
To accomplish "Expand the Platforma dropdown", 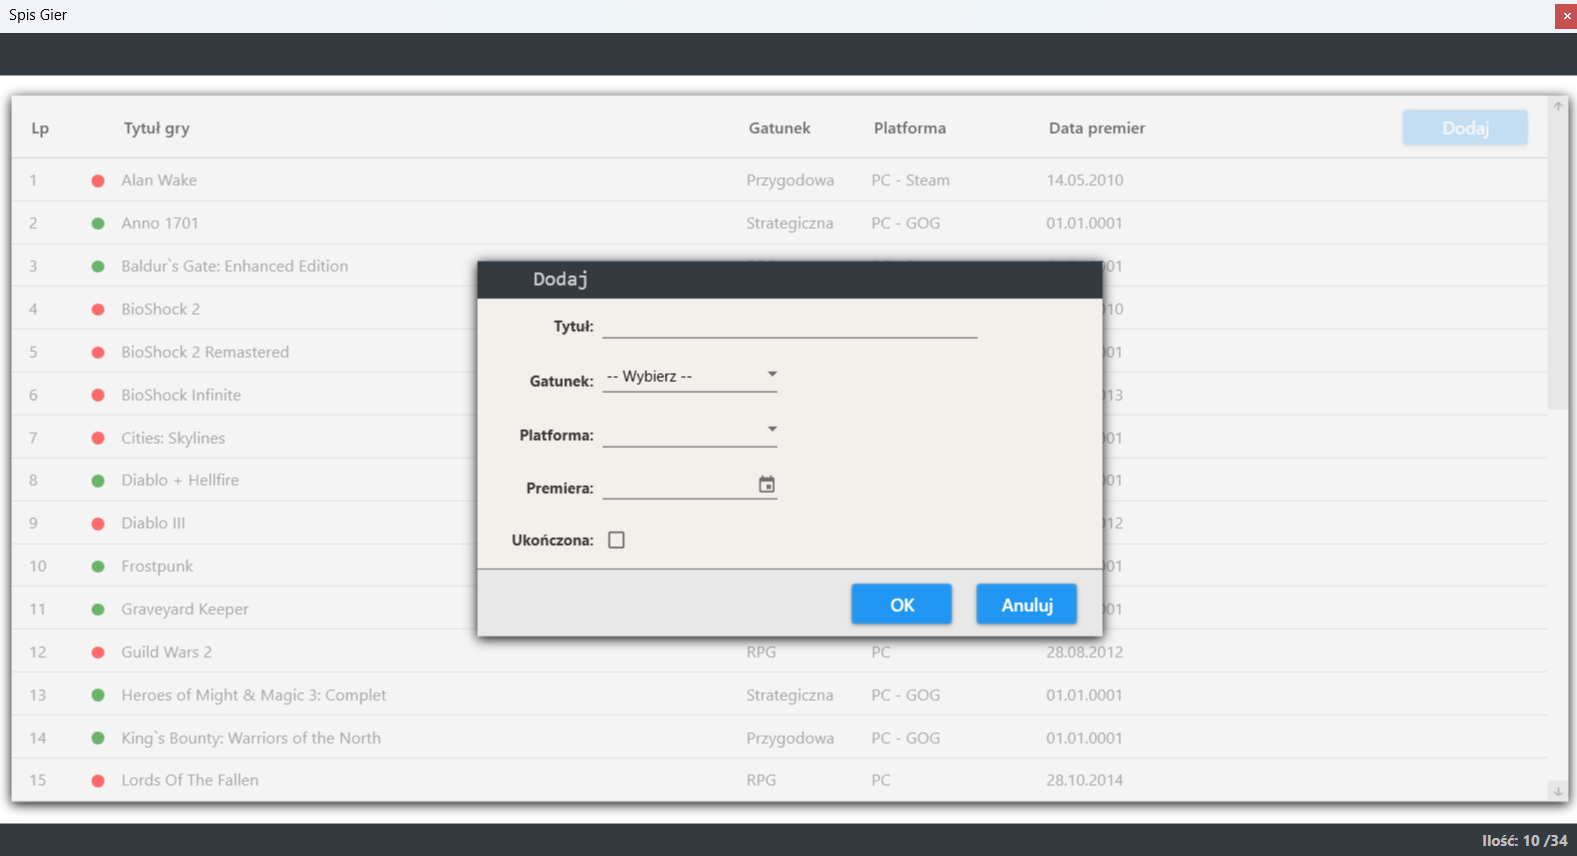I will (771, 430).
